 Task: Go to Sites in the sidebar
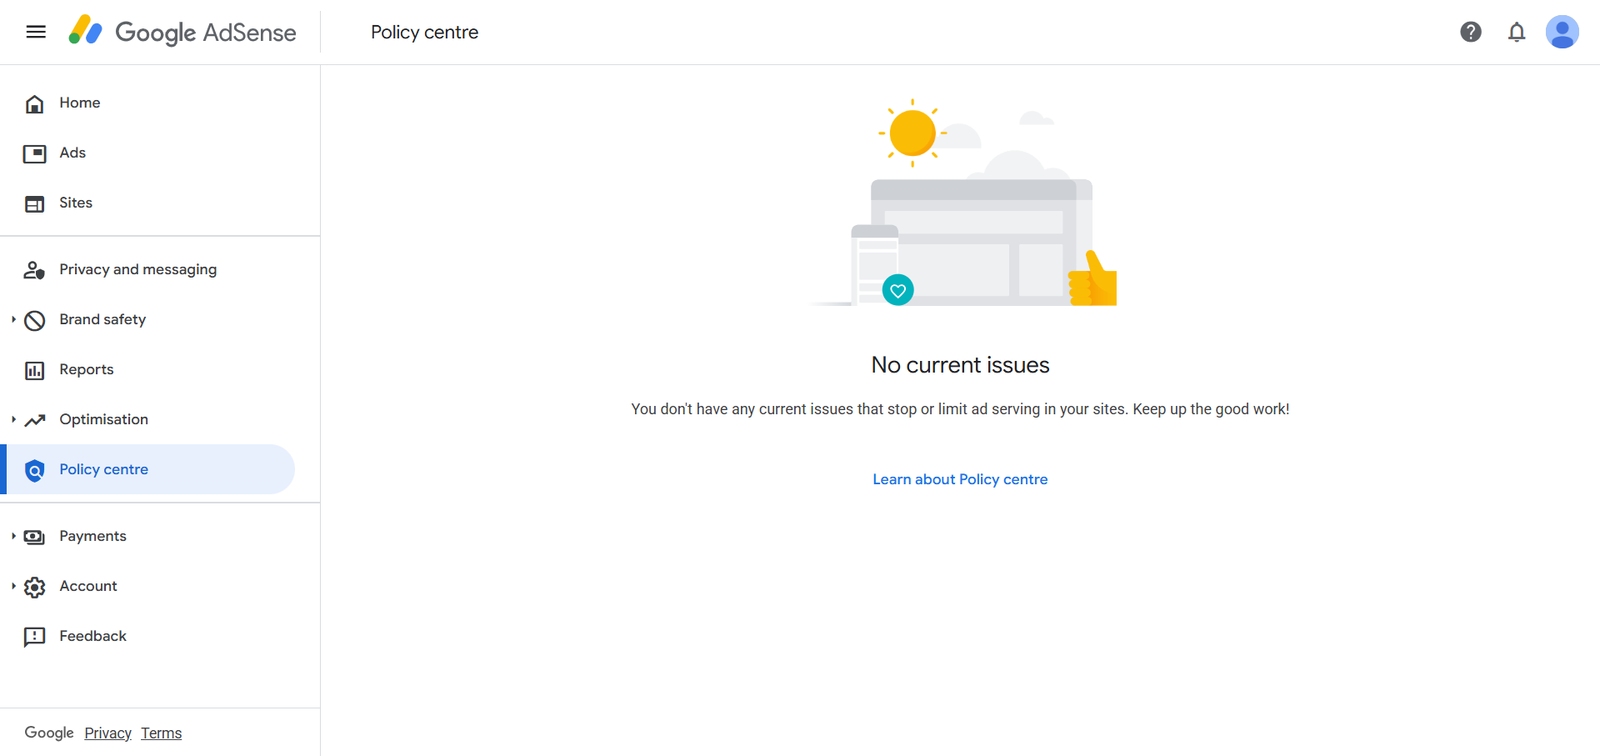pyautogui.click(x=76, y=203)
